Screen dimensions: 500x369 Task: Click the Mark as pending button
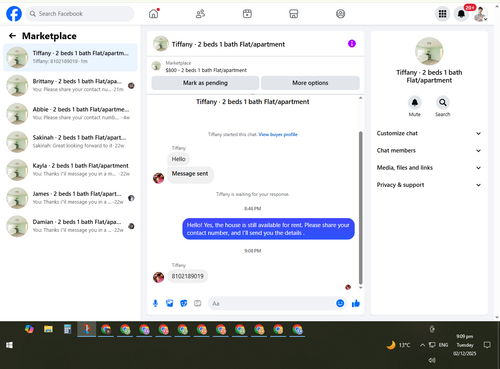tap(205, 83)
